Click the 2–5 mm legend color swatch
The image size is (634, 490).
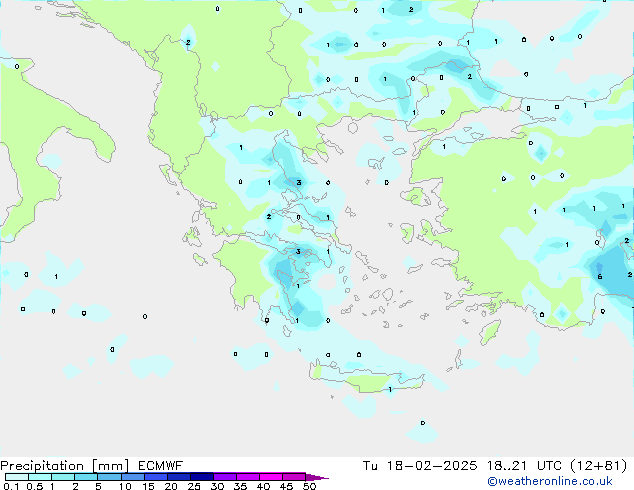coord(86,477)
